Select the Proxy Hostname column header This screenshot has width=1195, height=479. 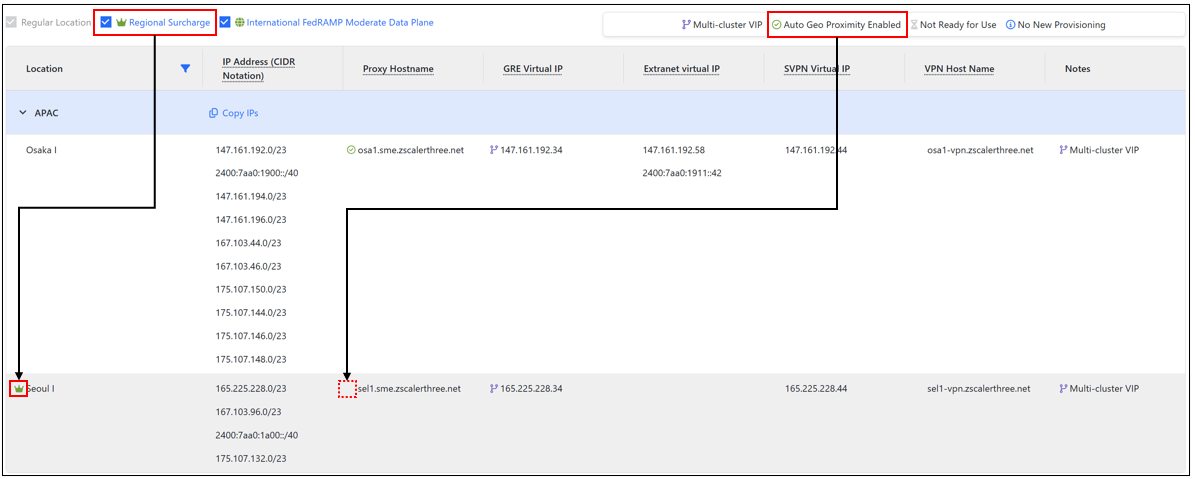click(399, 69)
